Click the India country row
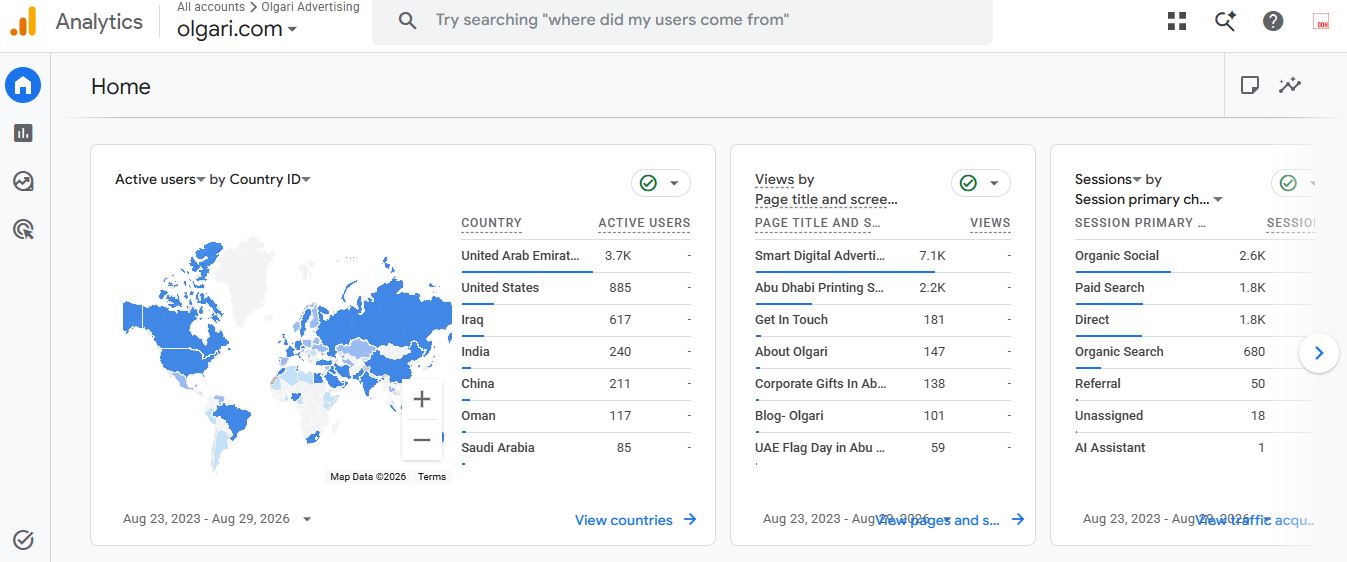Screen dimensions: 1347x562 coord(576,352)
